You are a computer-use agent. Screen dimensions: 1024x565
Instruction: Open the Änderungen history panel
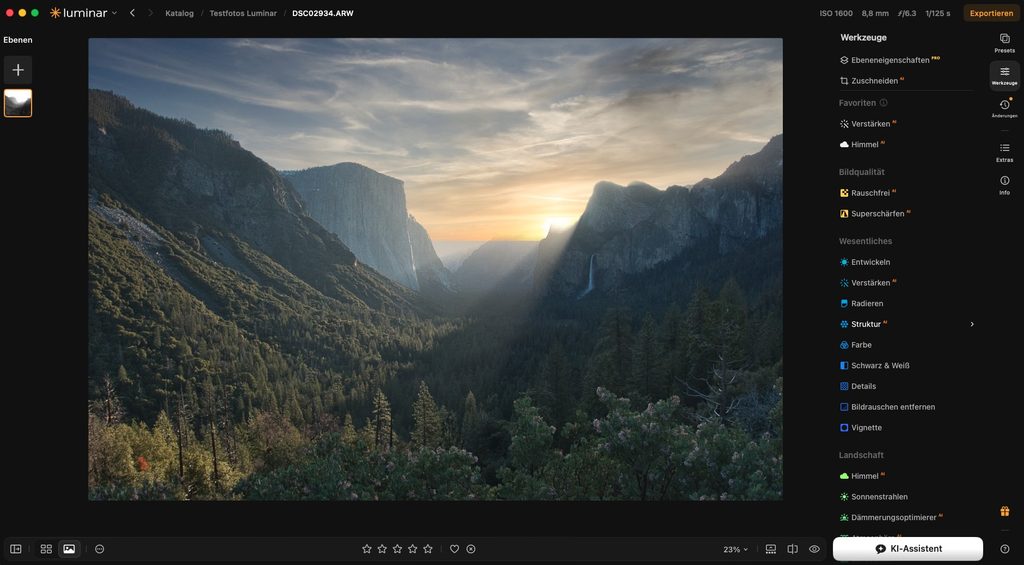1004,108
